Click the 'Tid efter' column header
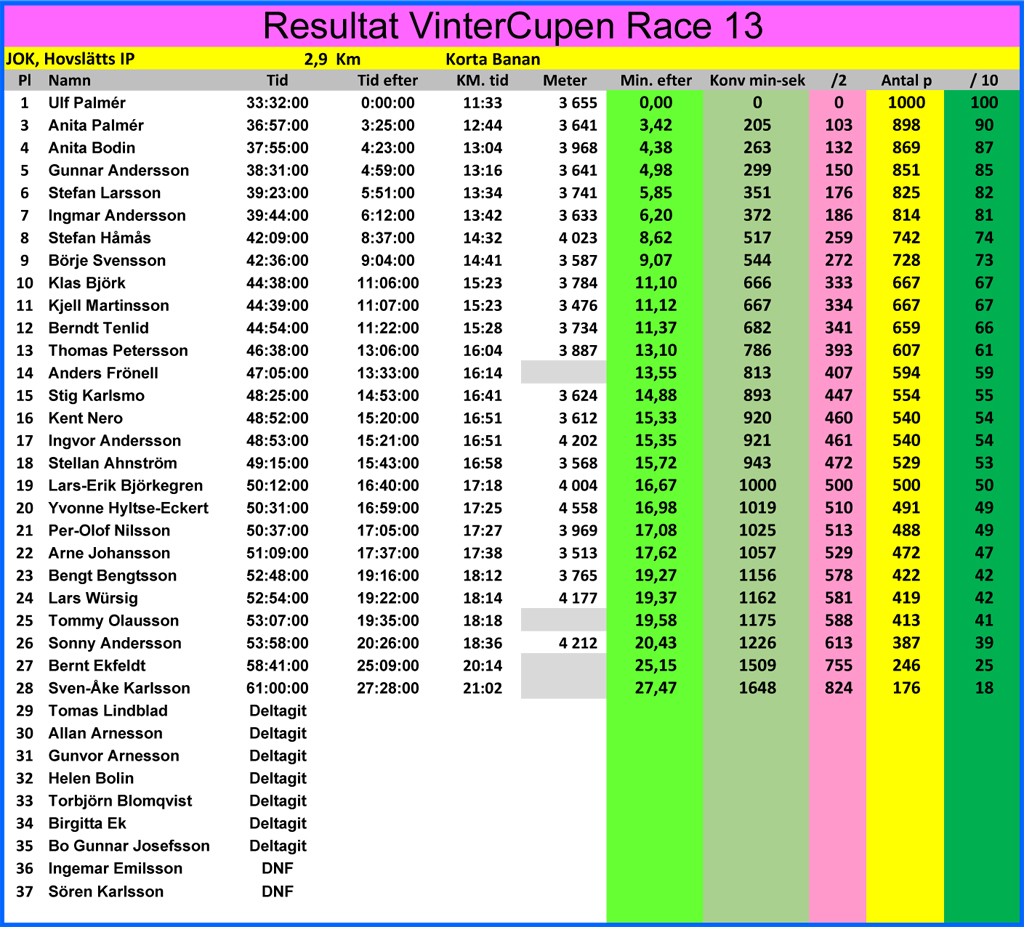This screenshot has width=1024, height=927. (x=387, y=80)
